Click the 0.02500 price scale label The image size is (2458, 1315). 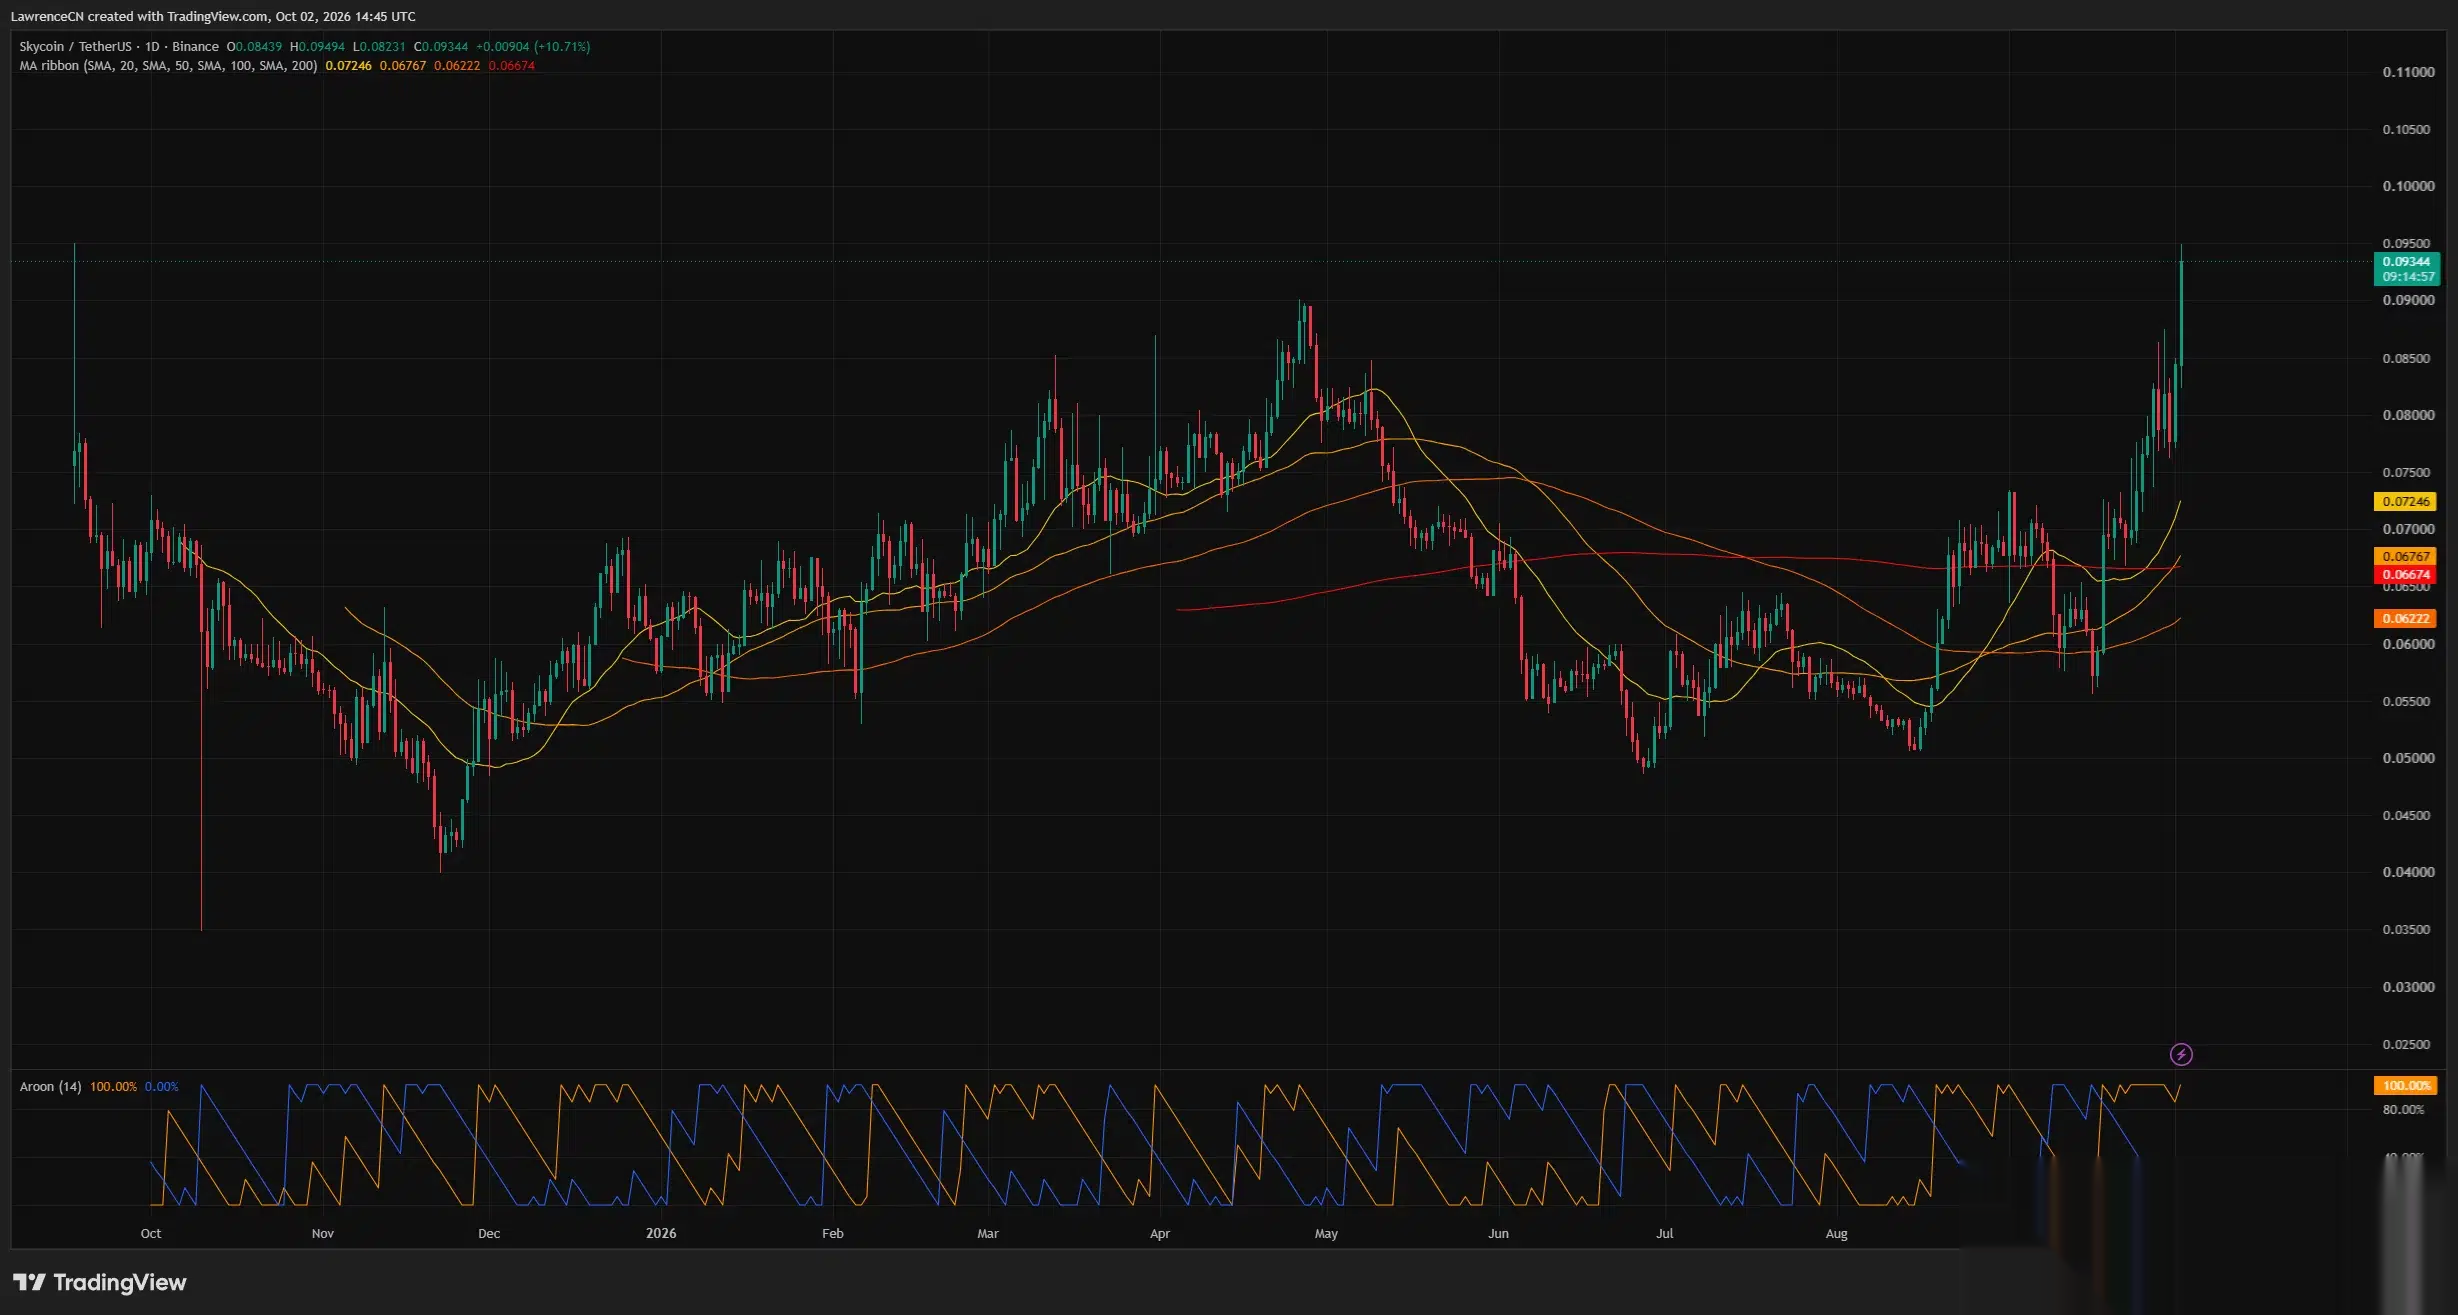coord(2406,1044)
